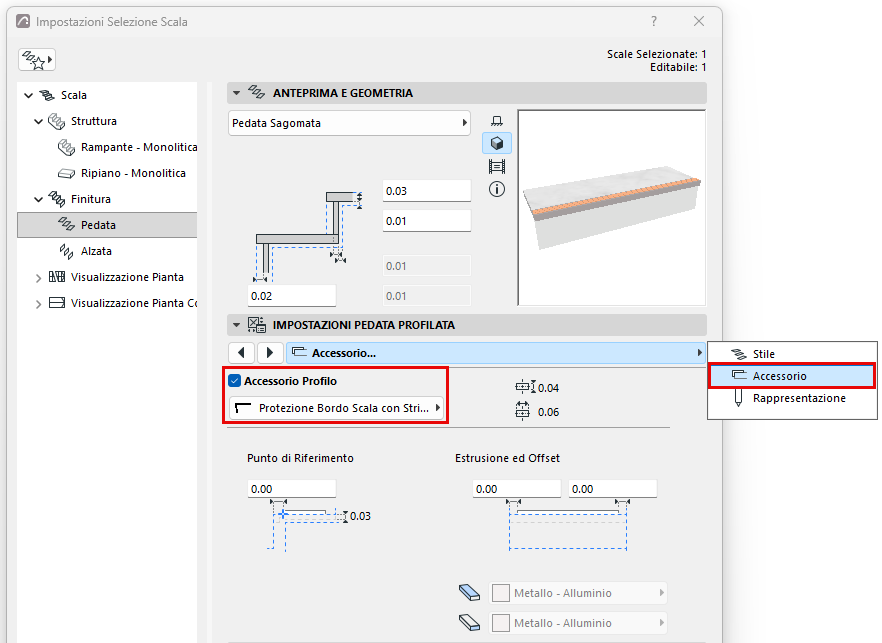Choose Stile from the popup menu
This screenshot has height=643, width=882.
coord(792,354)
